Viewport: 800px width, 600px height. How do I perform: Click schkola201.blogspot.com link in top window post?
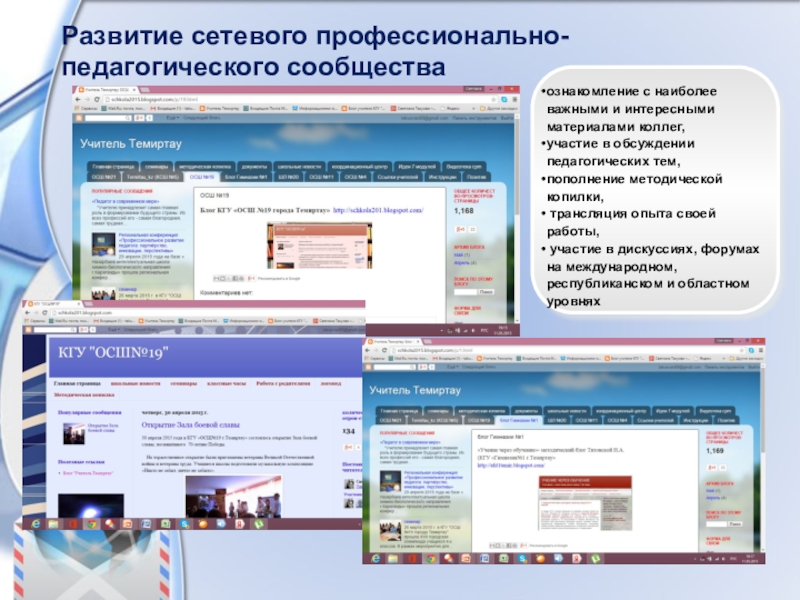[x=378, y=210]
